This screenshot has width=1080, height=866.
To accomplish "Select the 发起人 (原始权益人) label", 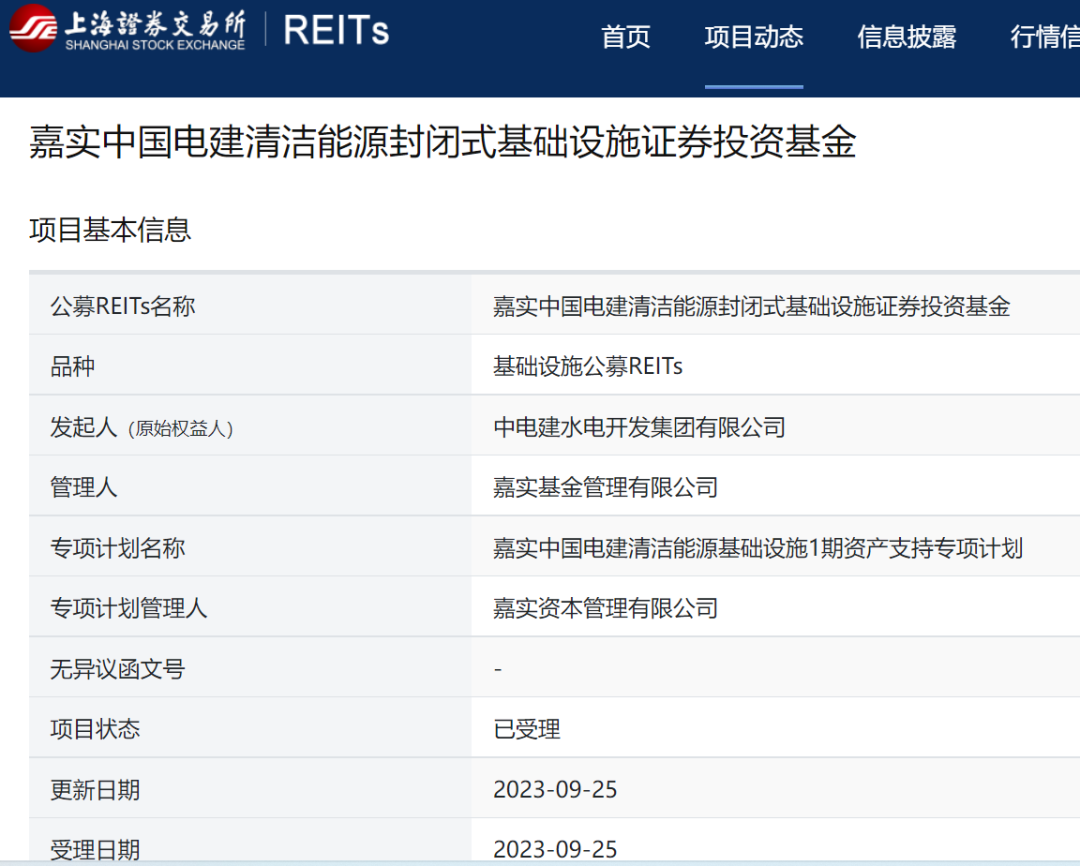I will coord(142,427).
